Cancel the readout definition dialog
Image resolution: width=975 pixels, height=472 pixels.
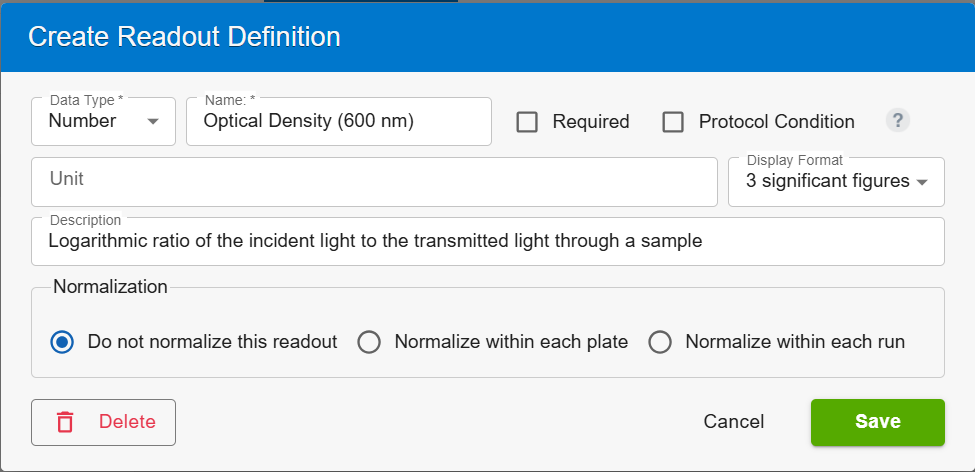(x=734, y=422)
